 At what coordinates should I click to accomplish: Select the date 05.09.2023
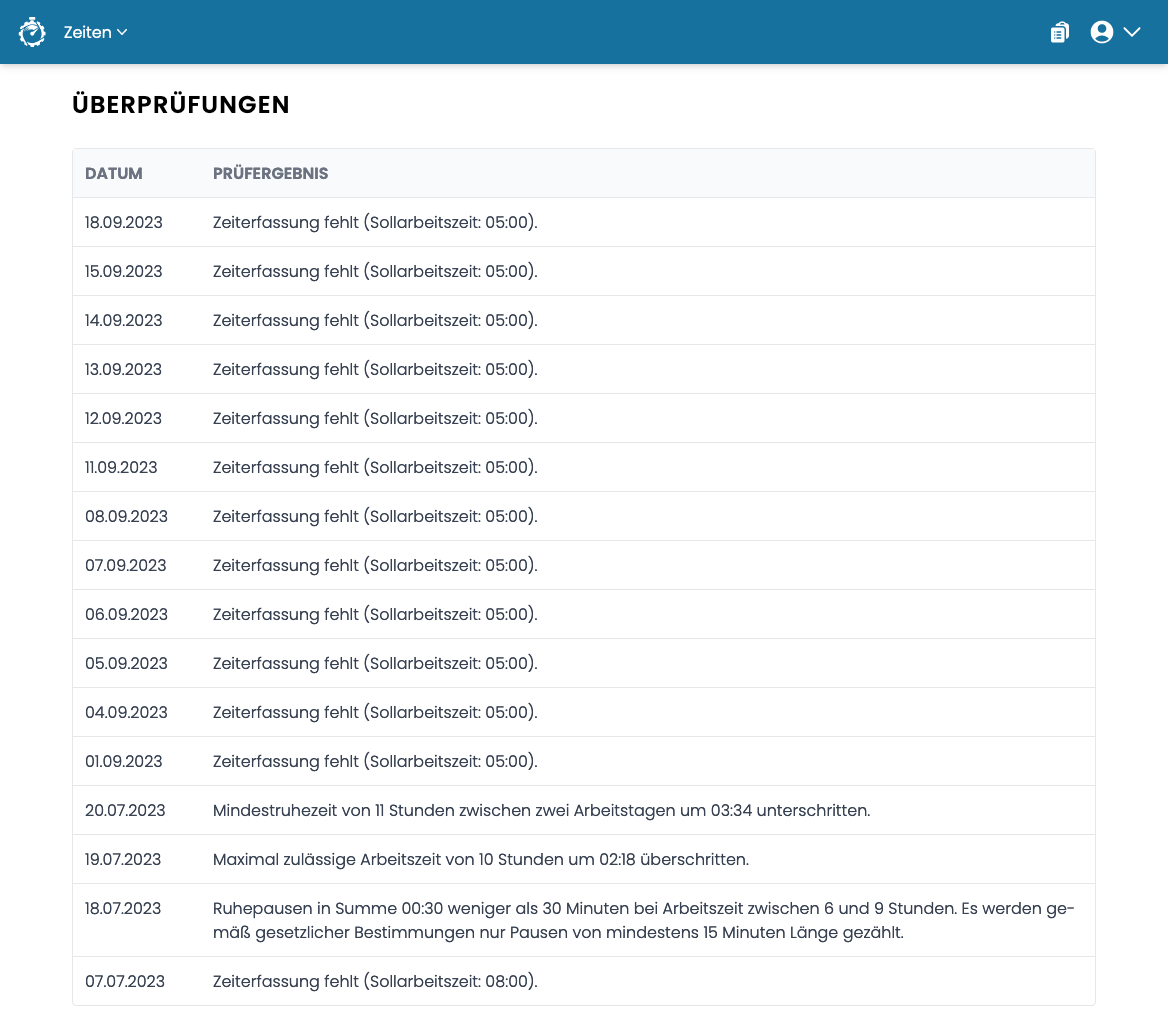pos(127,663)
